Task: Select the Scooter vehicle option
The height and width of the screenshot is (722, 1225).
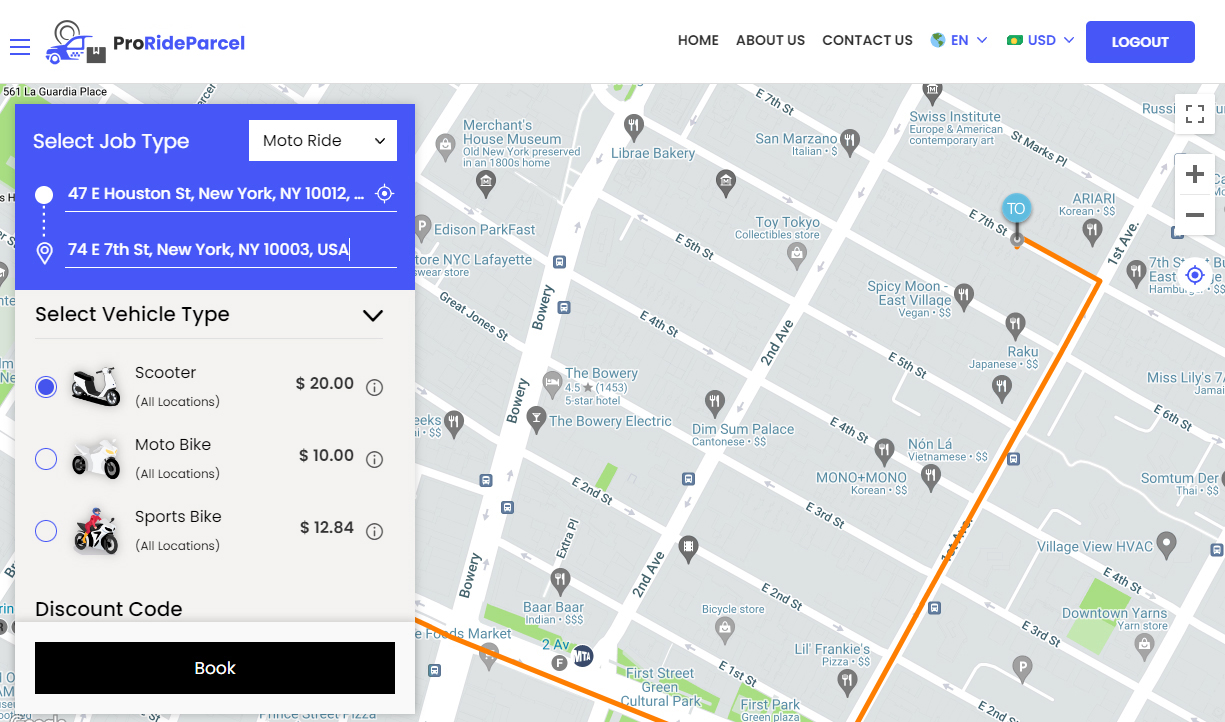Action: 46,387
